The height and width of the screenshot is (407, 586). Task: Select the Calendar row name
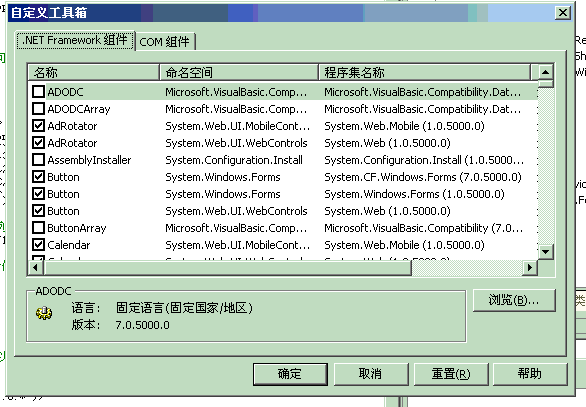tap(69, 245)
